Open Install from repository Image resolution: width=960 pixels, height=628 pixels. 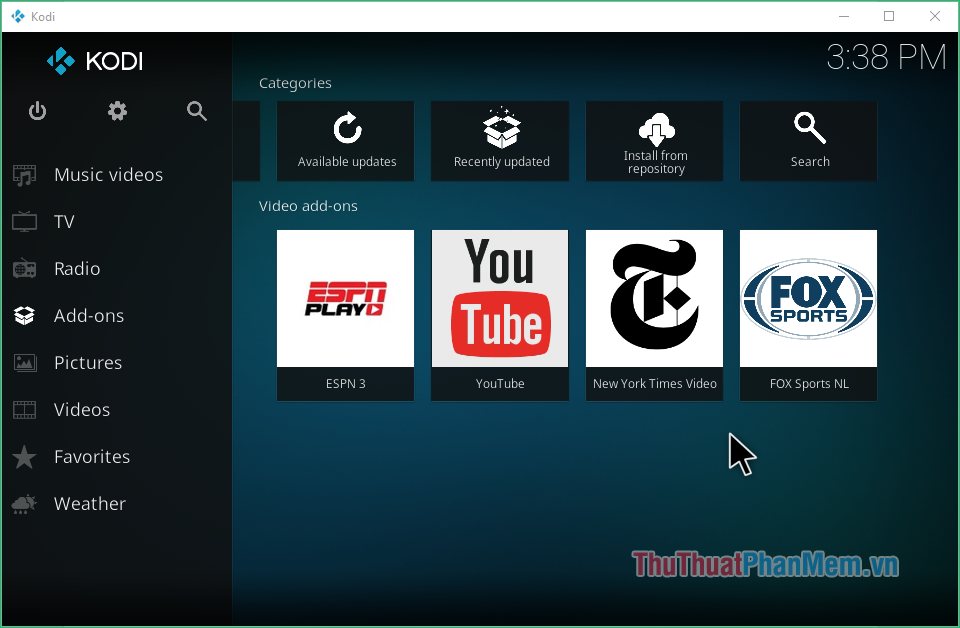click(654, 140)
